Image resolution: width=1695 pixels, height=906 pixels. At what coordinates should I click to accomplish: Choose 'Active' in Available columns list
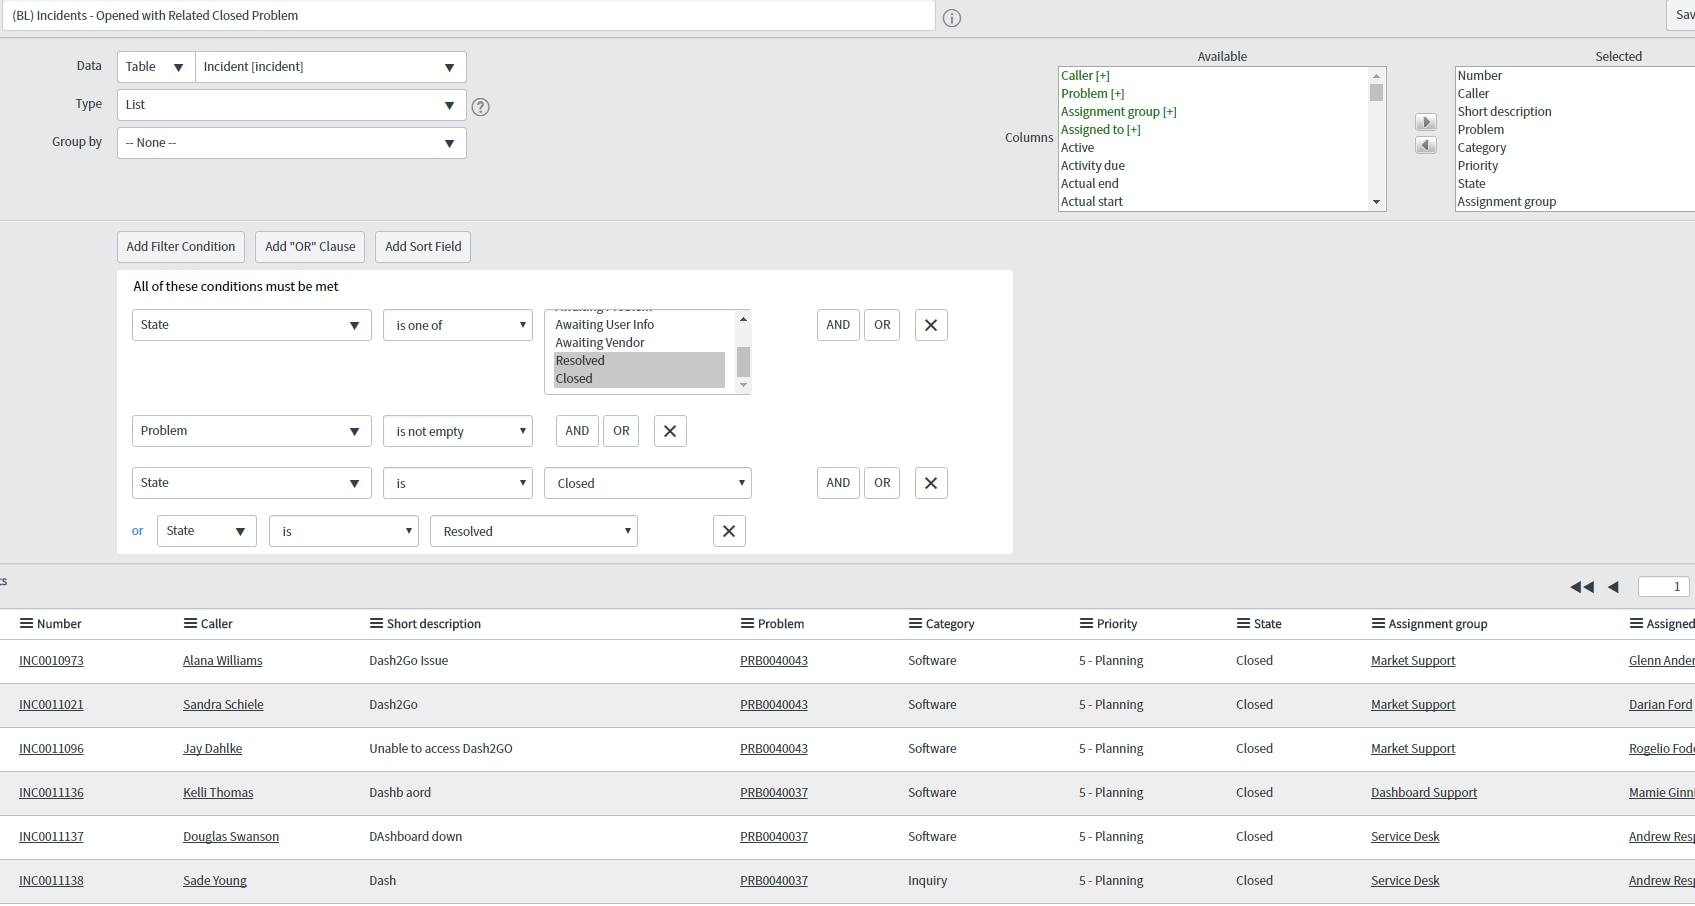click(1077, 148)
